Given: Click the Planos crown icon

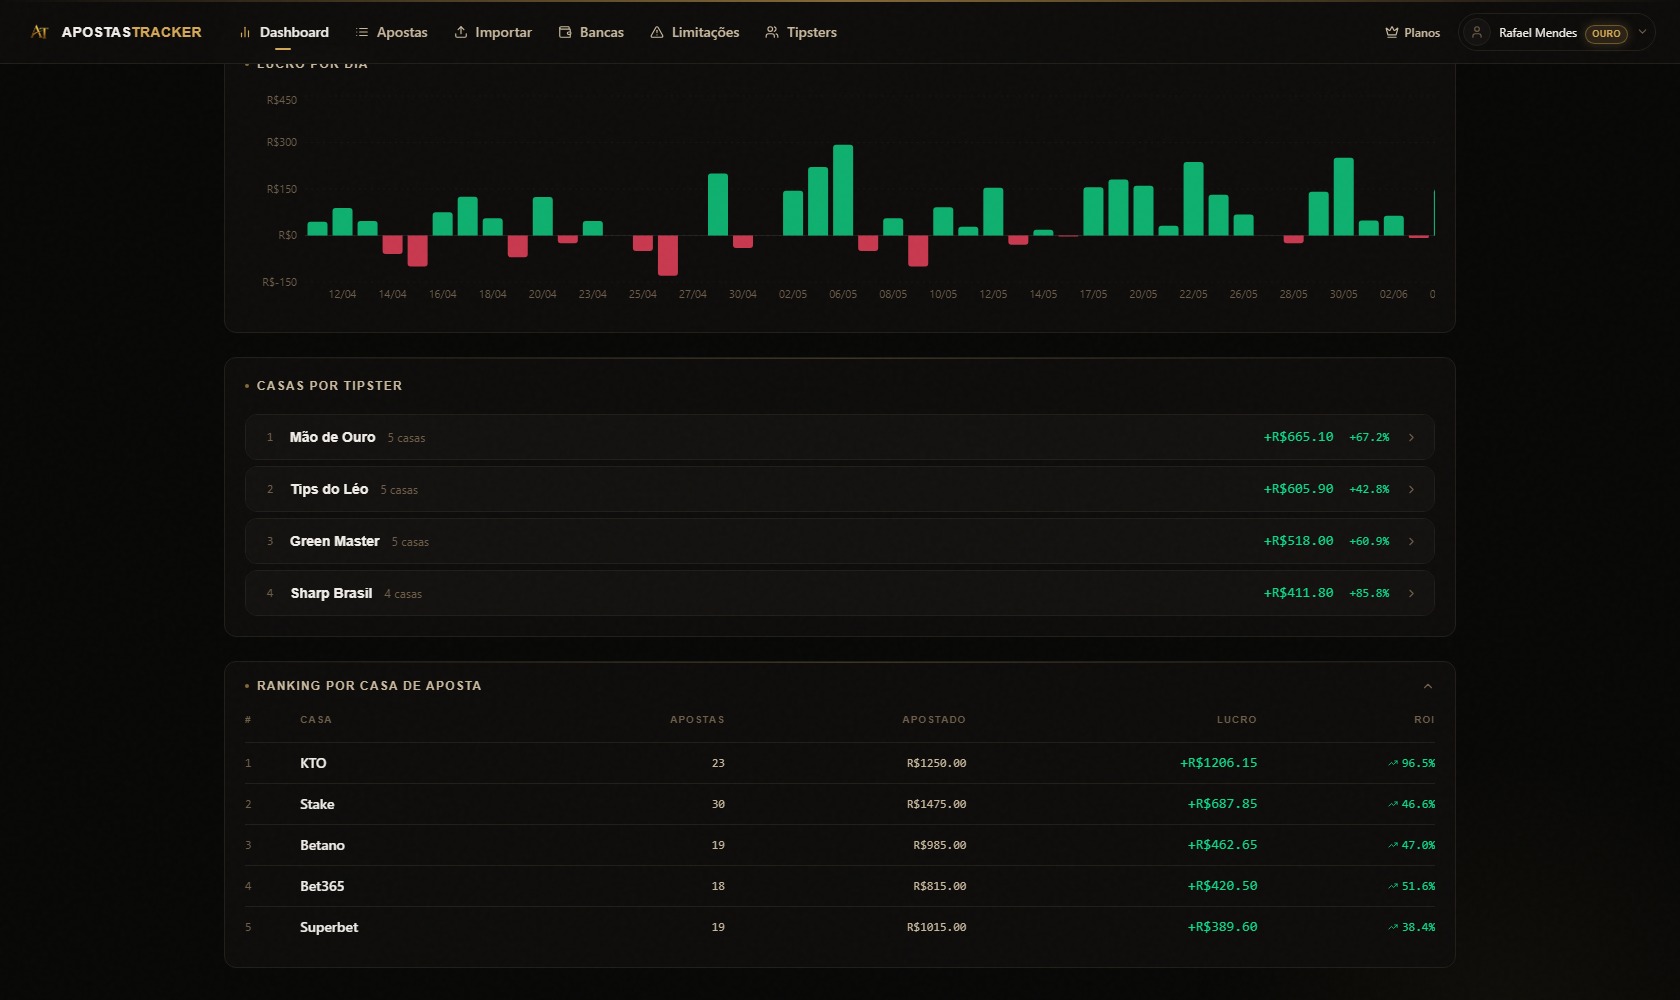Looking at the screenshot, I should [x=1391, y=32].
